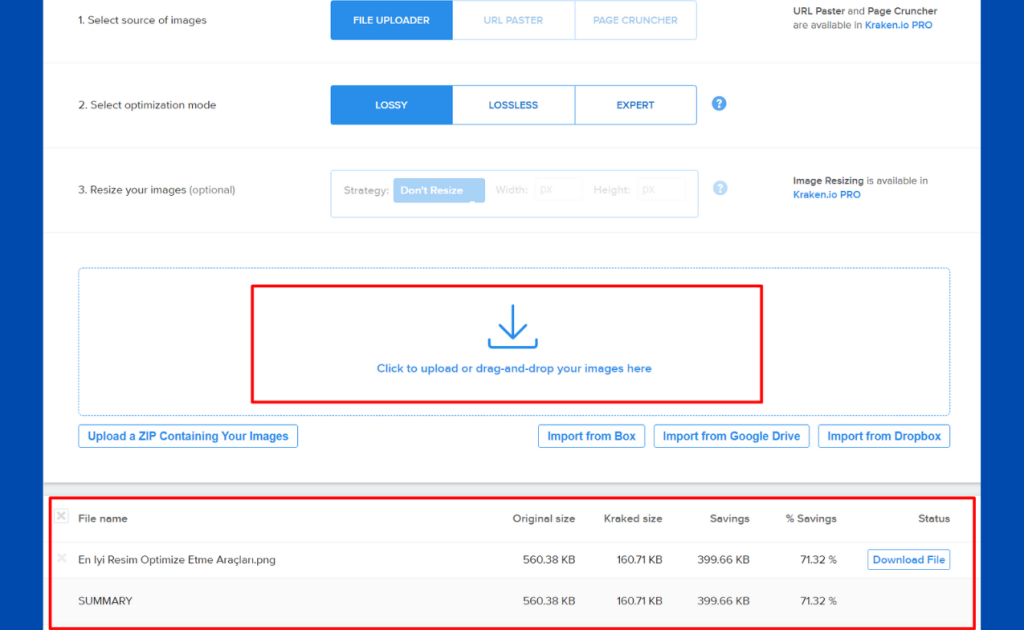Click the Kraked size column header

[633, 518]
